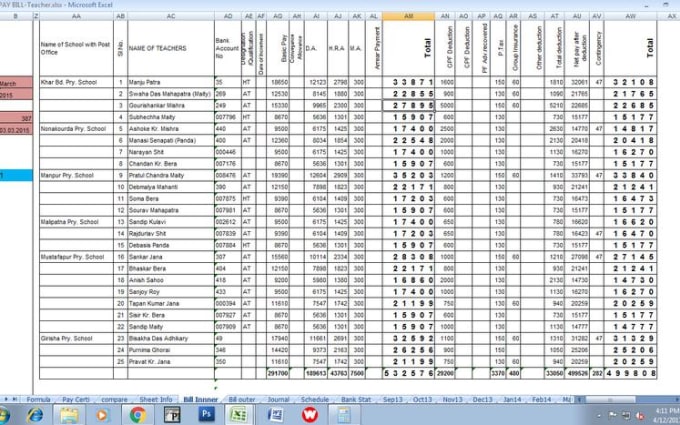This screenshot has height=425, width=680.
Task: Select the 'Khar Bd. Pry. School' cell
Action: click(76, 82)
